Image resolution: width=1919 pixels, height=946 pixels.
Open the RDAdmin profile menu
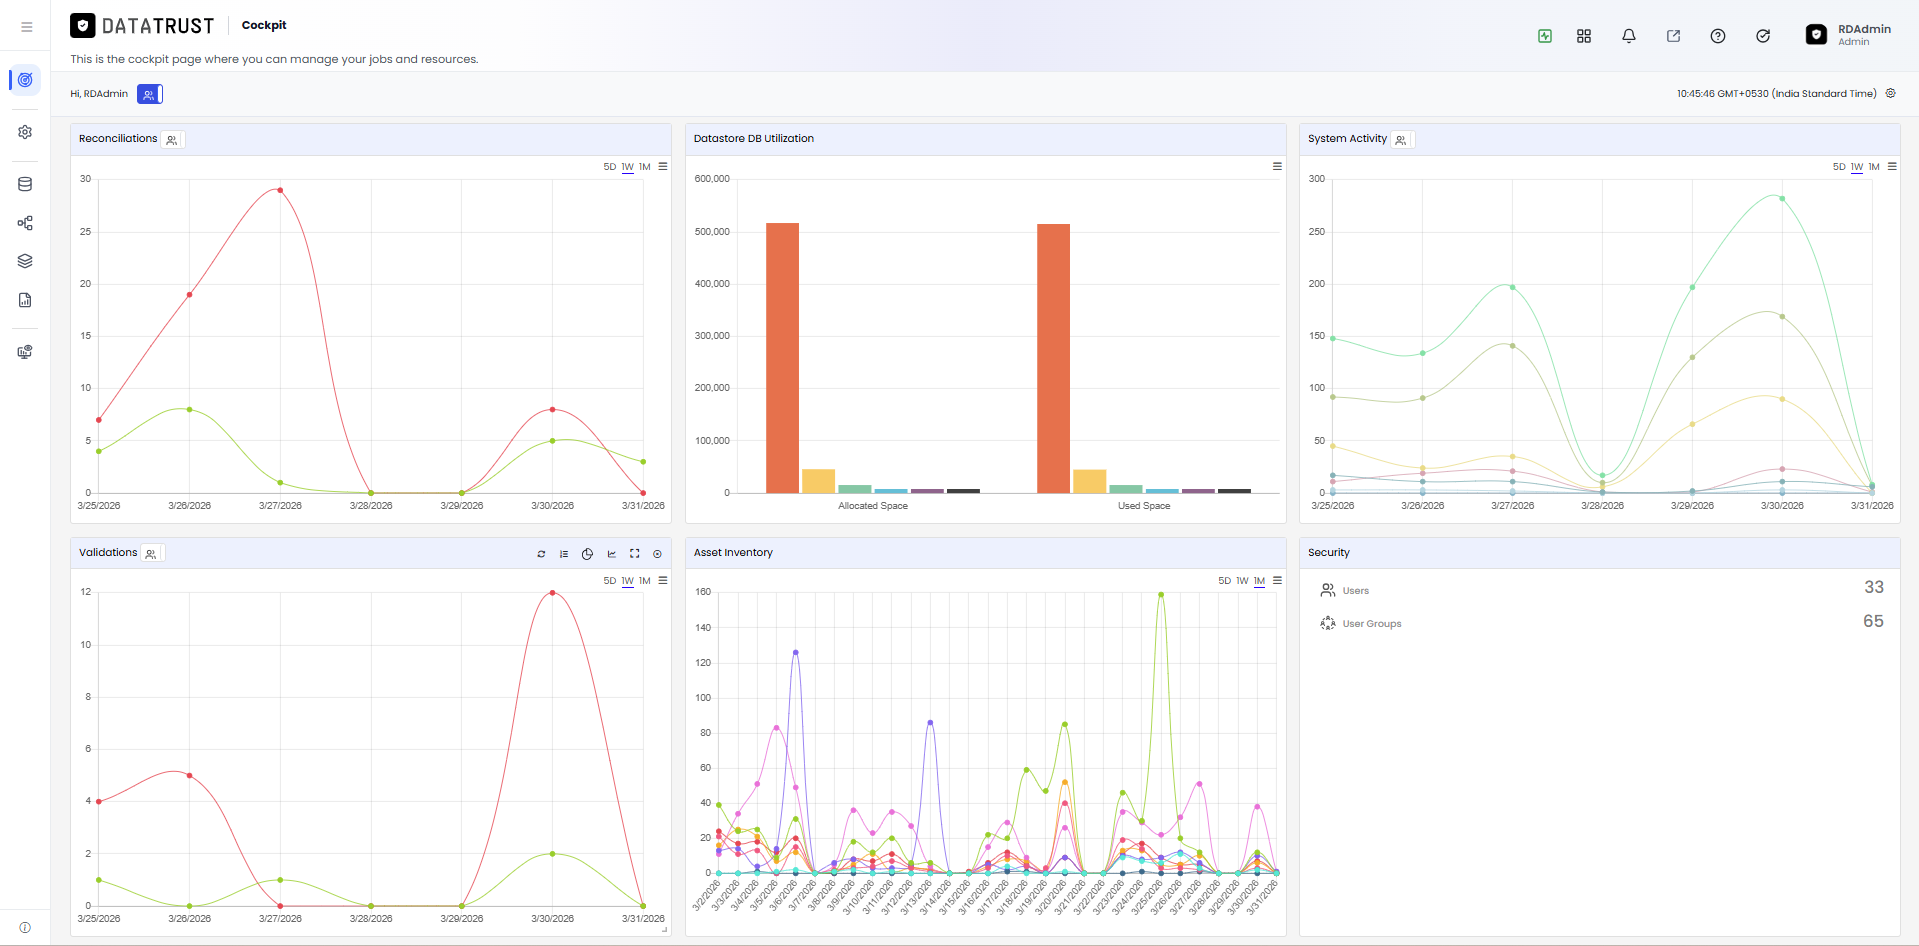point(1849,35)
